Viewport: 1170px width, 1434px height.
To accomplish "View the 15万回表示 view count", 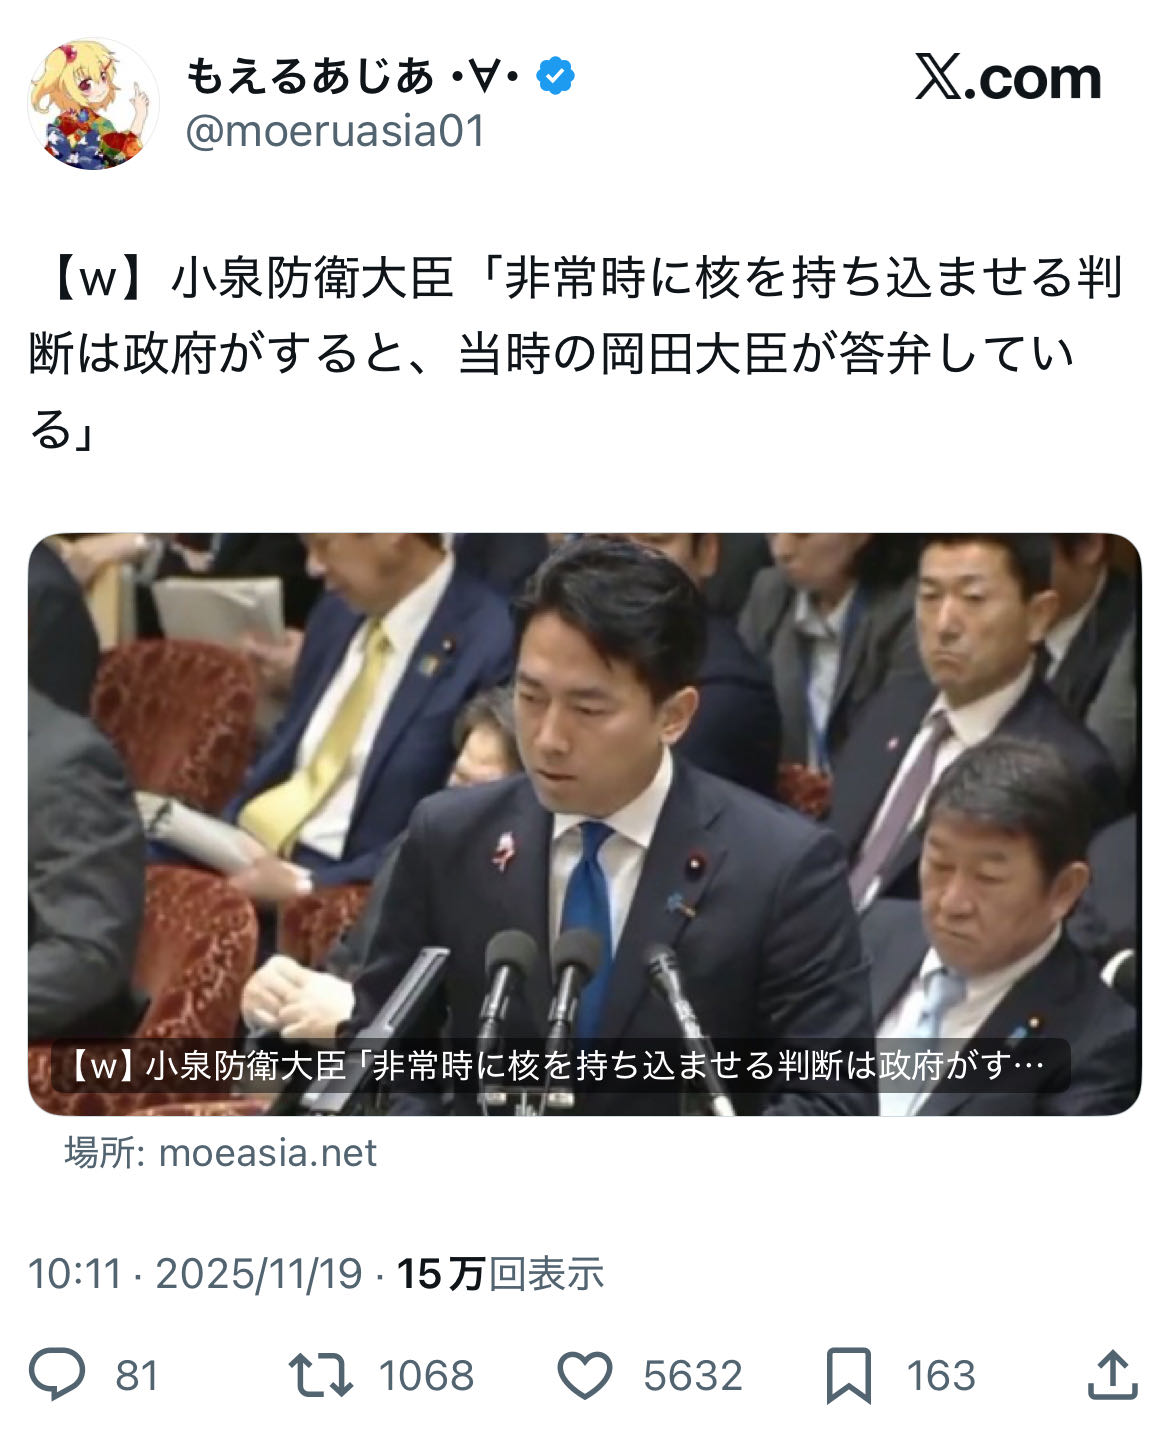I will (x=500, y=1274).
